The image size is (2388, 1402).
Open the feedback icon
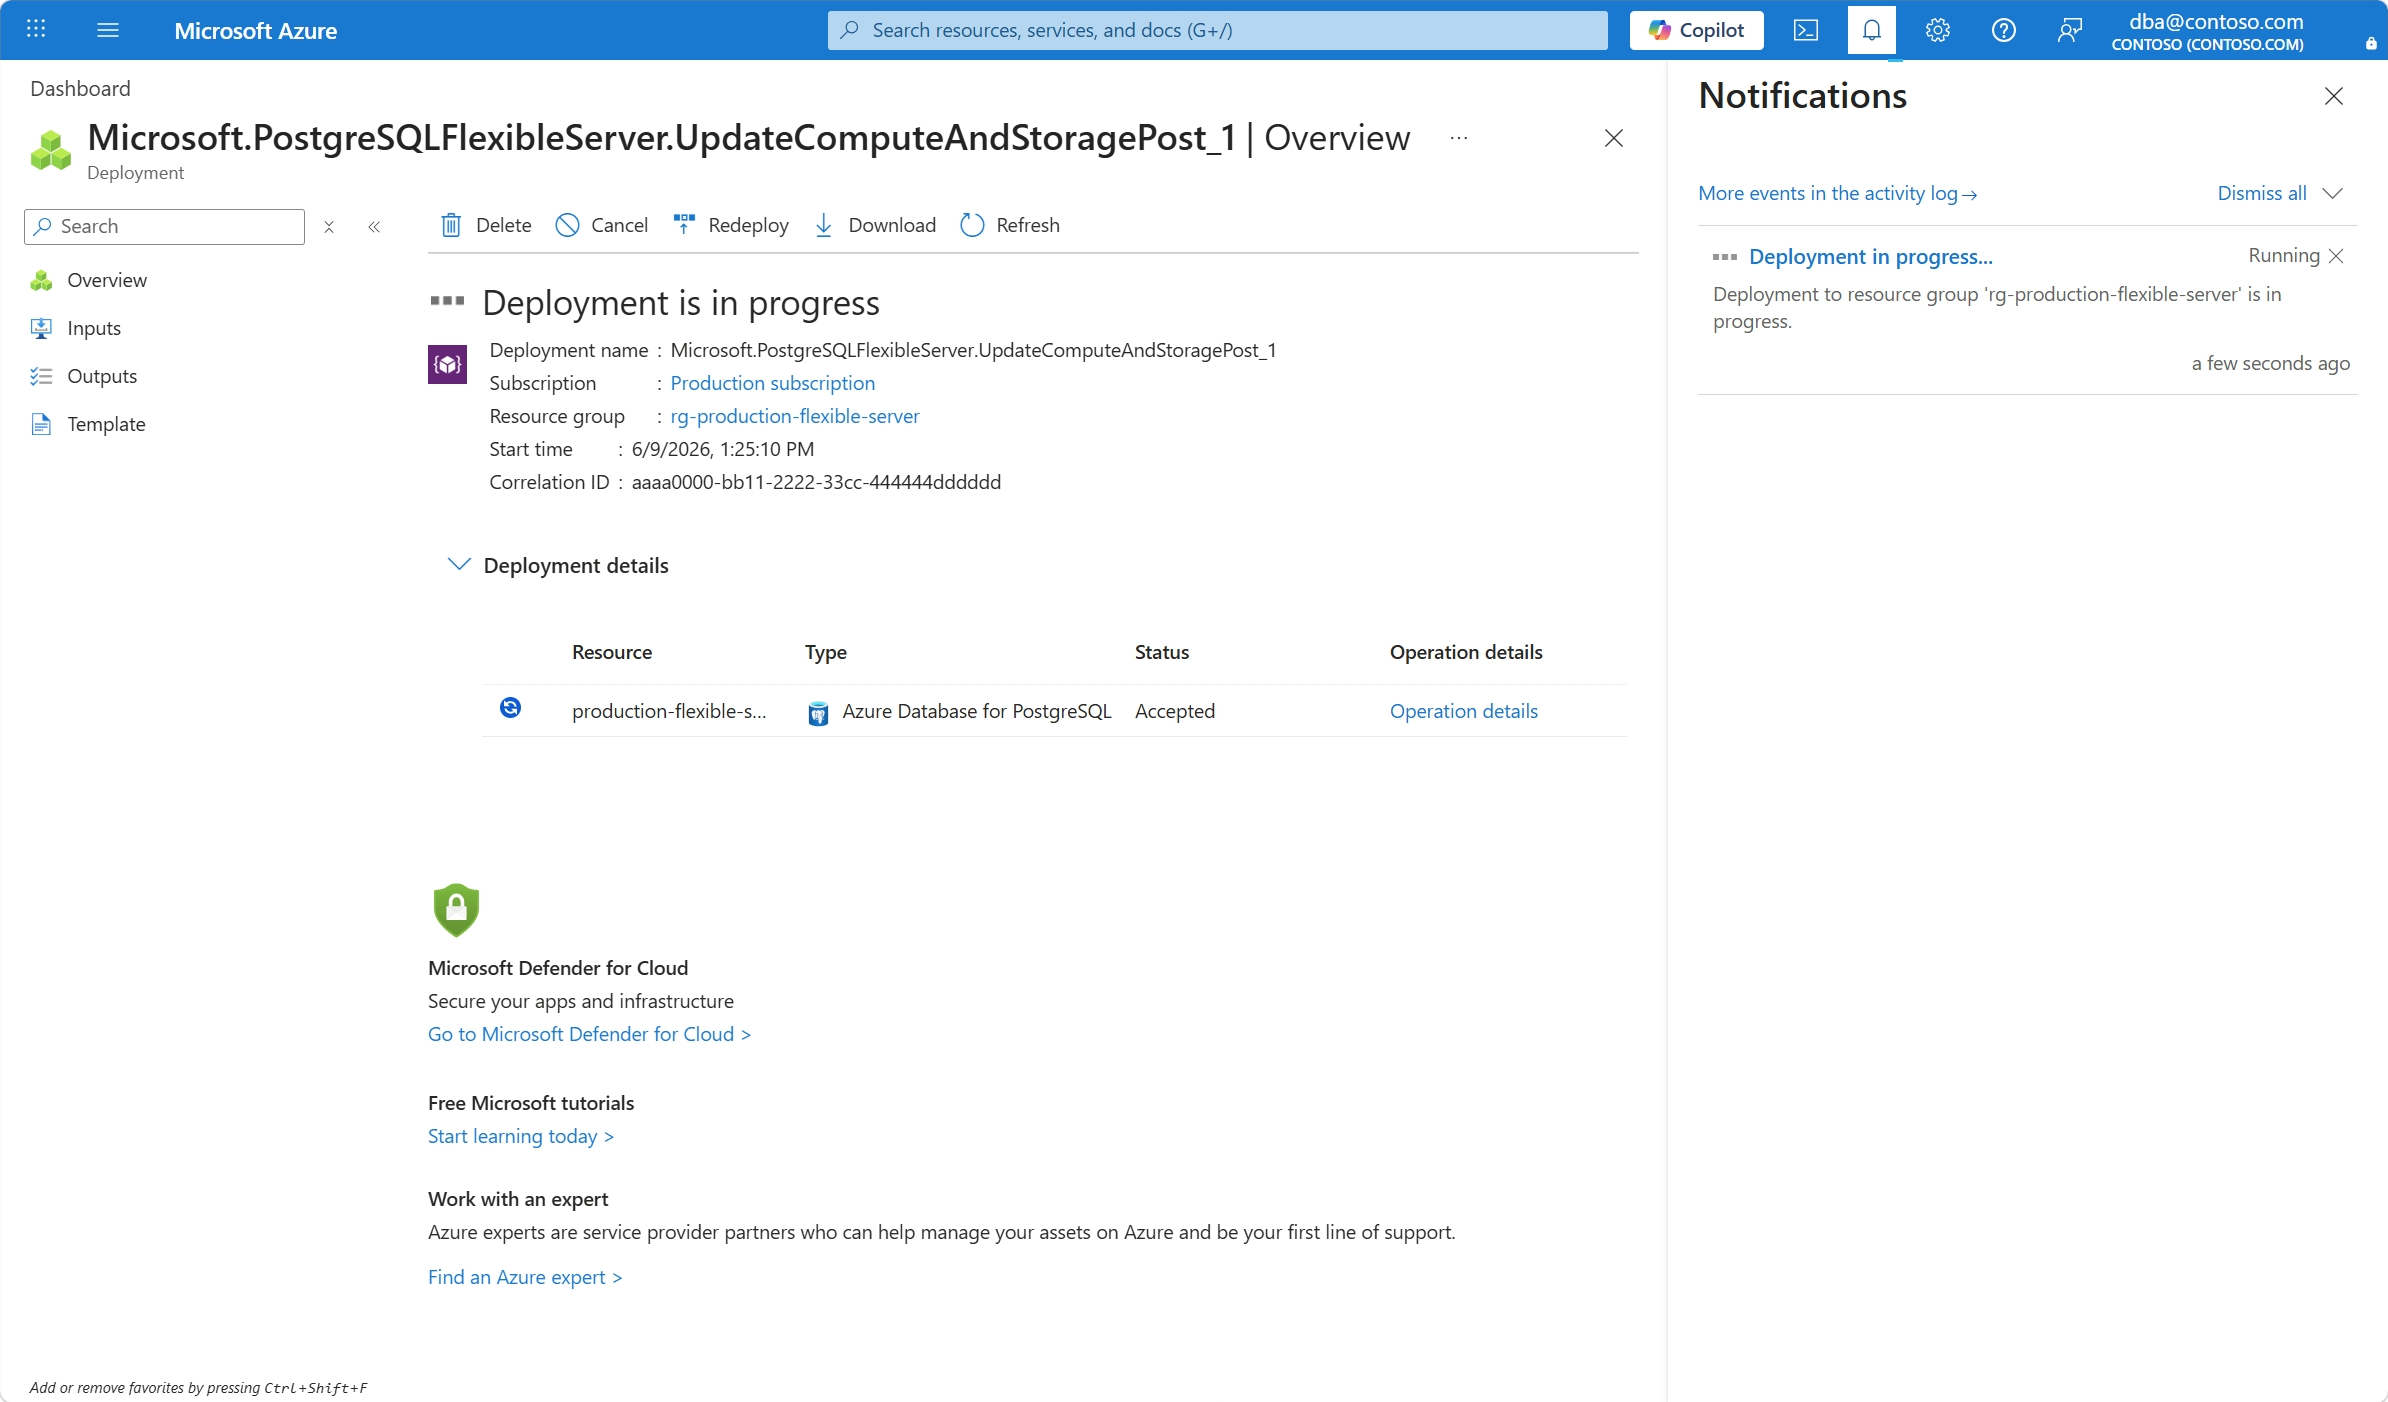coord(2069,30)
